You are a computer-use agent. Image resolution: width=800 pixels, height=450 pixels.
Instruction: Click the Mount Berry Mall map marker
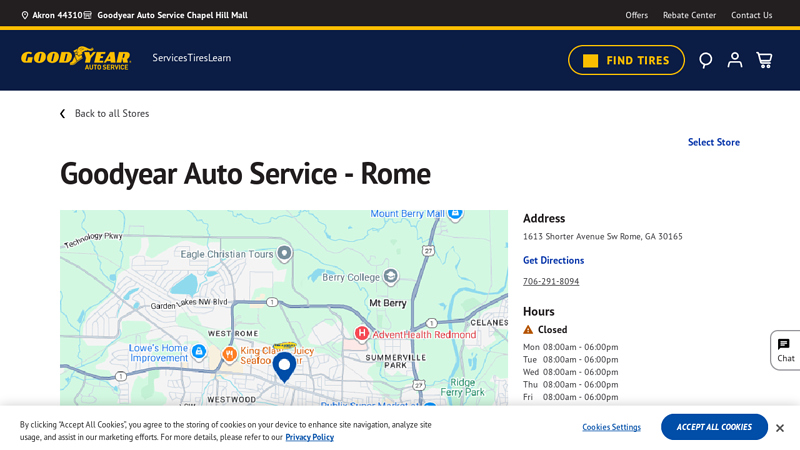coord(455,213)
